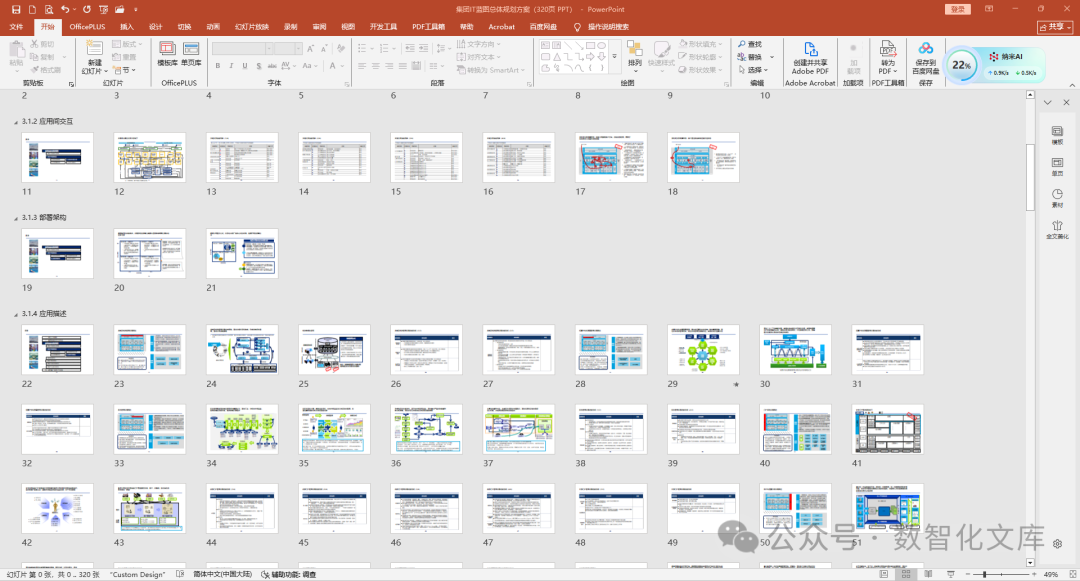This screenshot has width=1080, height=581.
Task: Select slide thumbnail 12
Action: [x=149, y=158]
